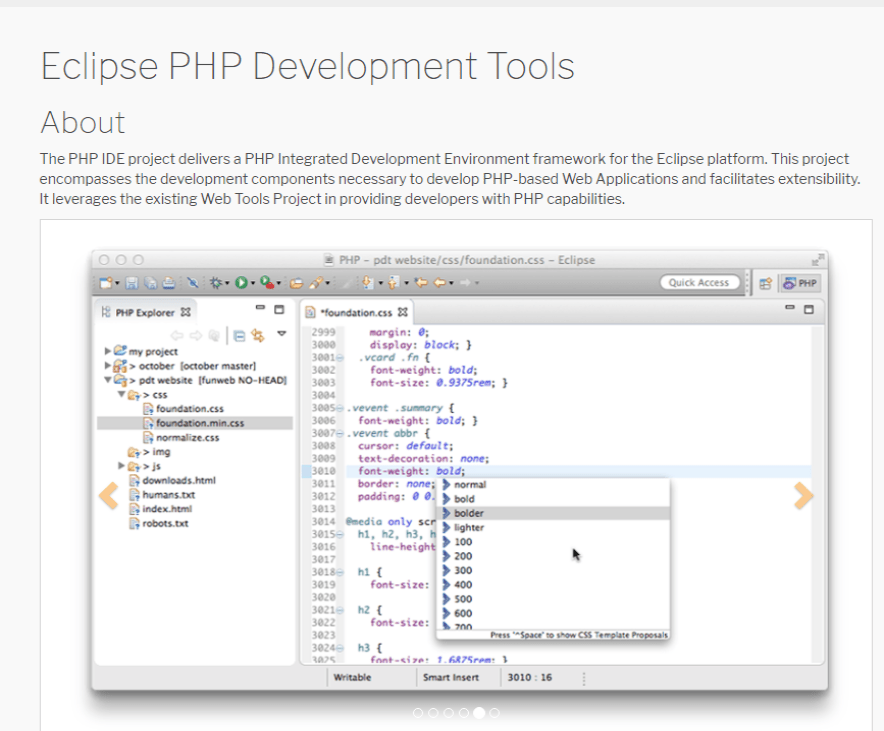Choose 'bold' from the autocomplete list
Screen dimensions: 884x731
click(464, 499)
